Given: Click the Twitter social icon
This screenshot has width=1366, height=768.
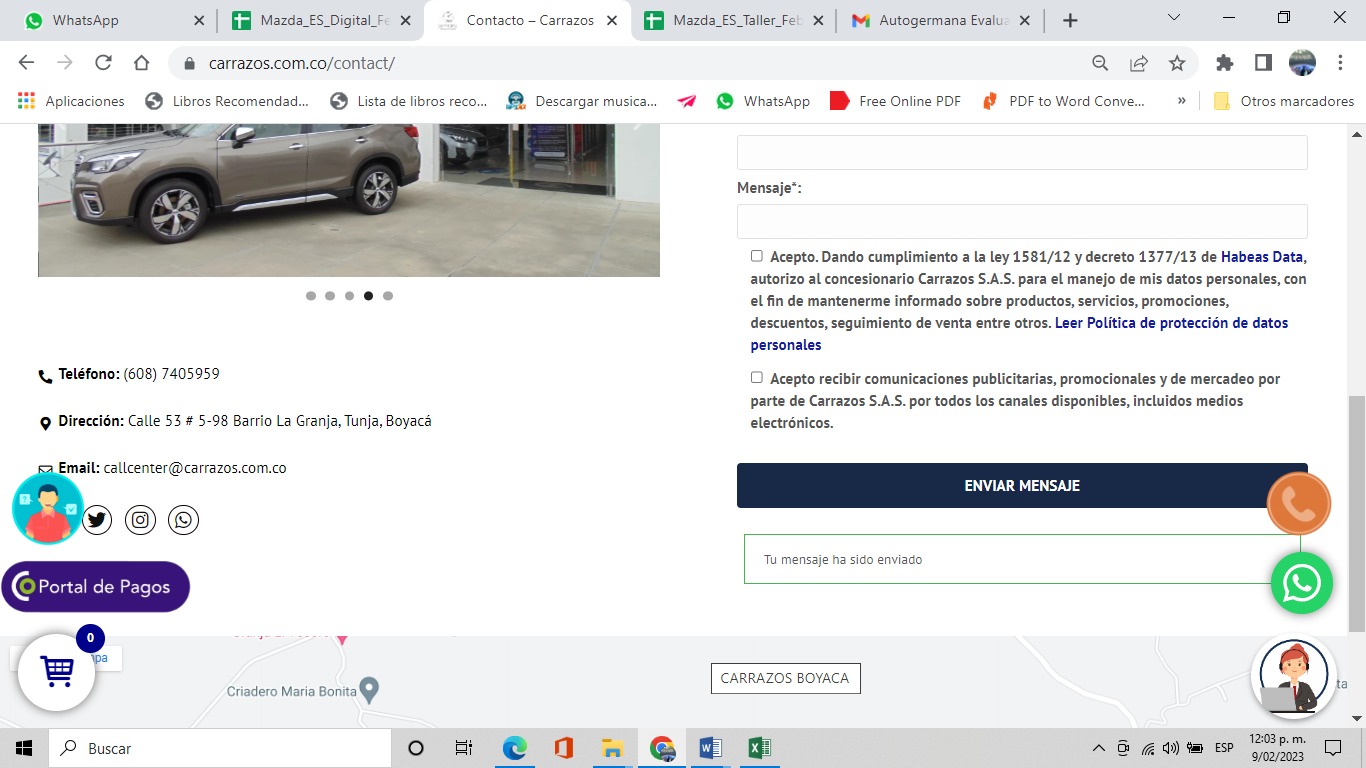Looking at the screenshot, I should (x=97, y=519).
